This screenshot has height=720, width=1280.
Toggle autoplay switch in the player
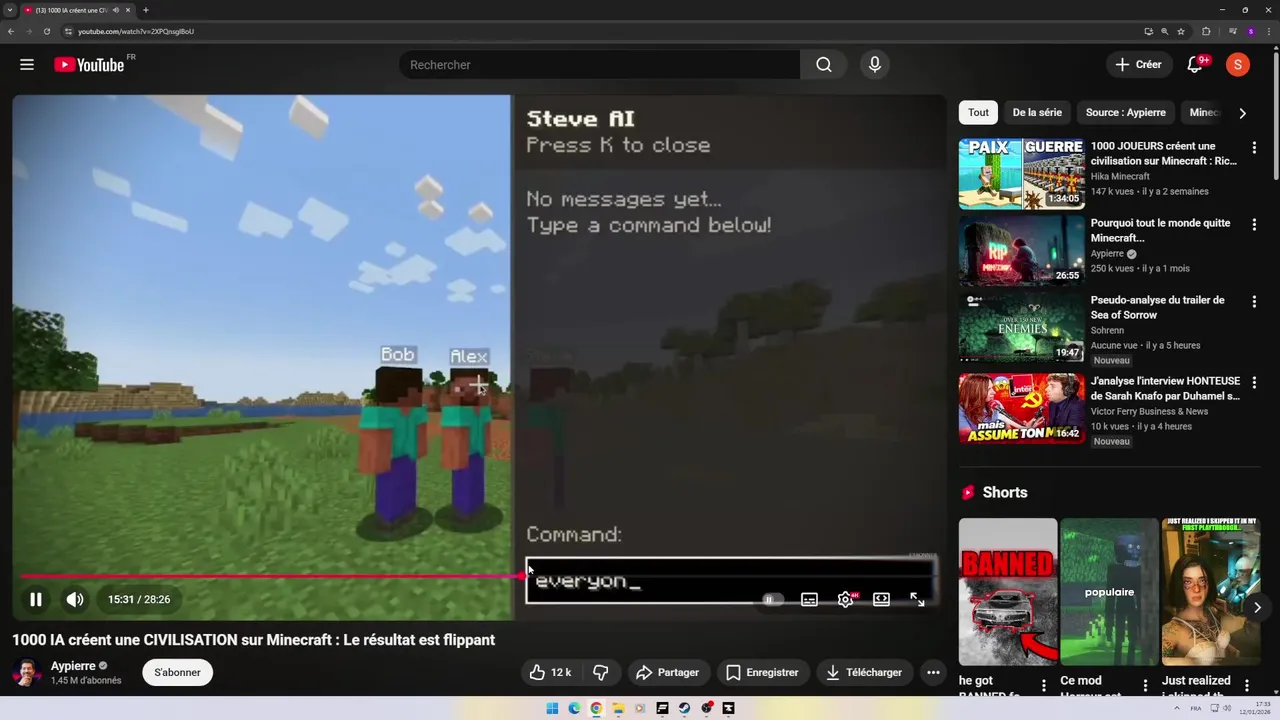coord(771,599)
